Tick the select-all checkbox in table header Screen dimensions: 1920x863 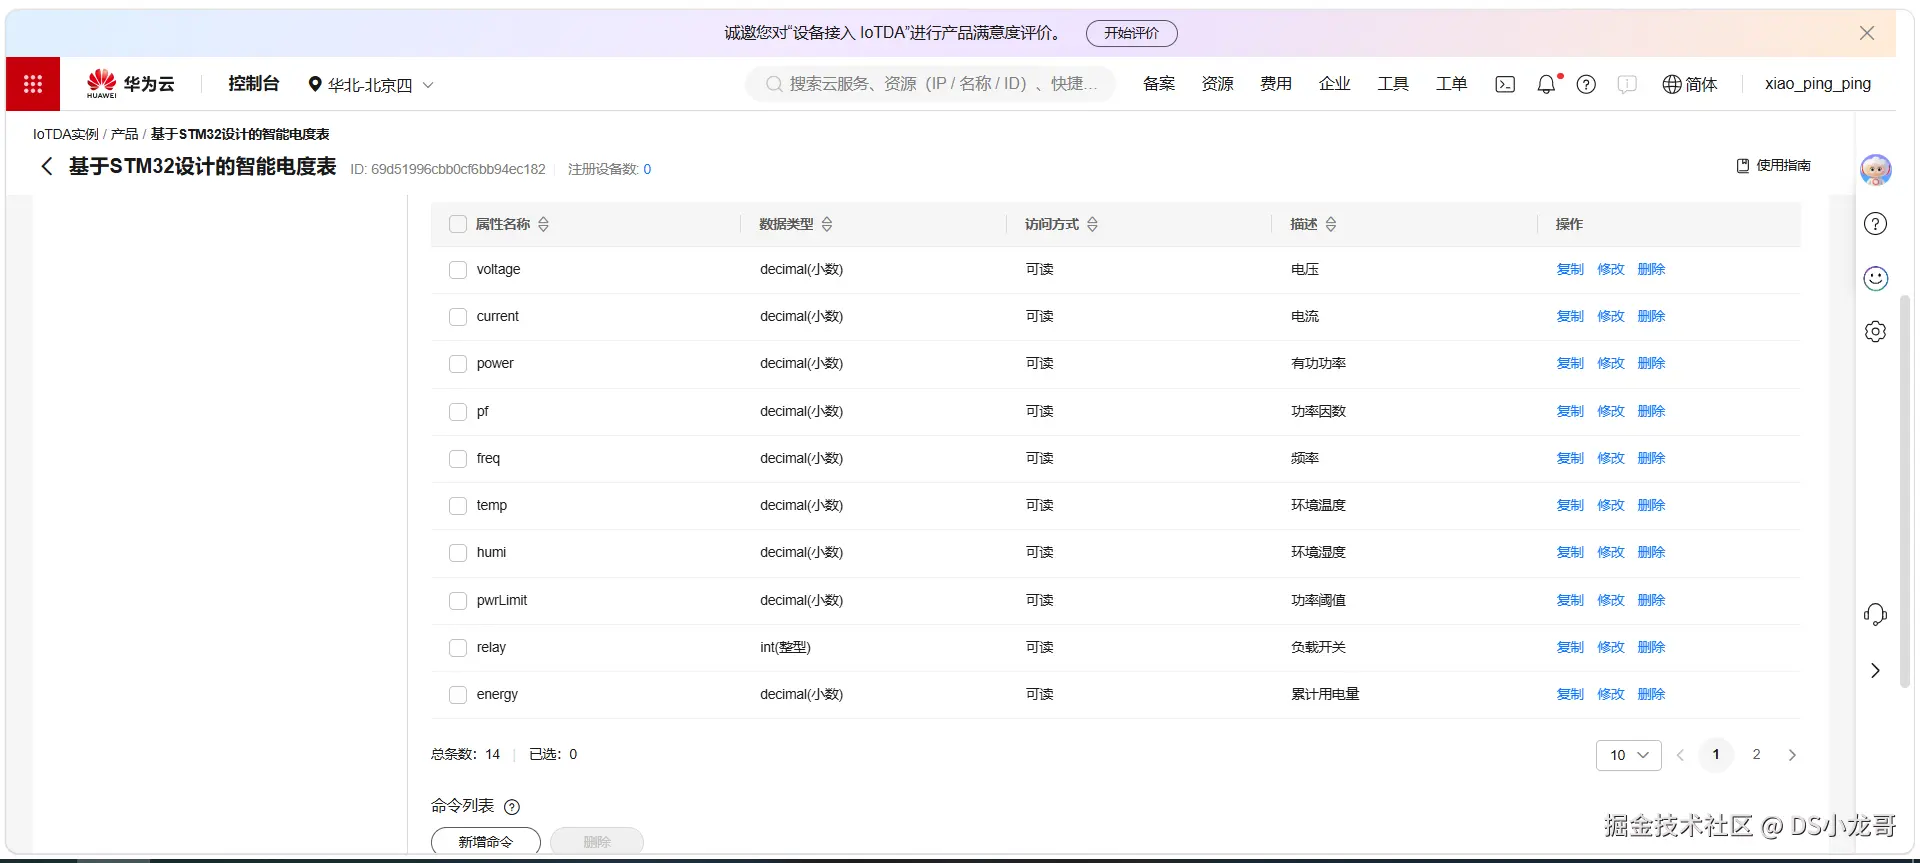tap(458, 224)
